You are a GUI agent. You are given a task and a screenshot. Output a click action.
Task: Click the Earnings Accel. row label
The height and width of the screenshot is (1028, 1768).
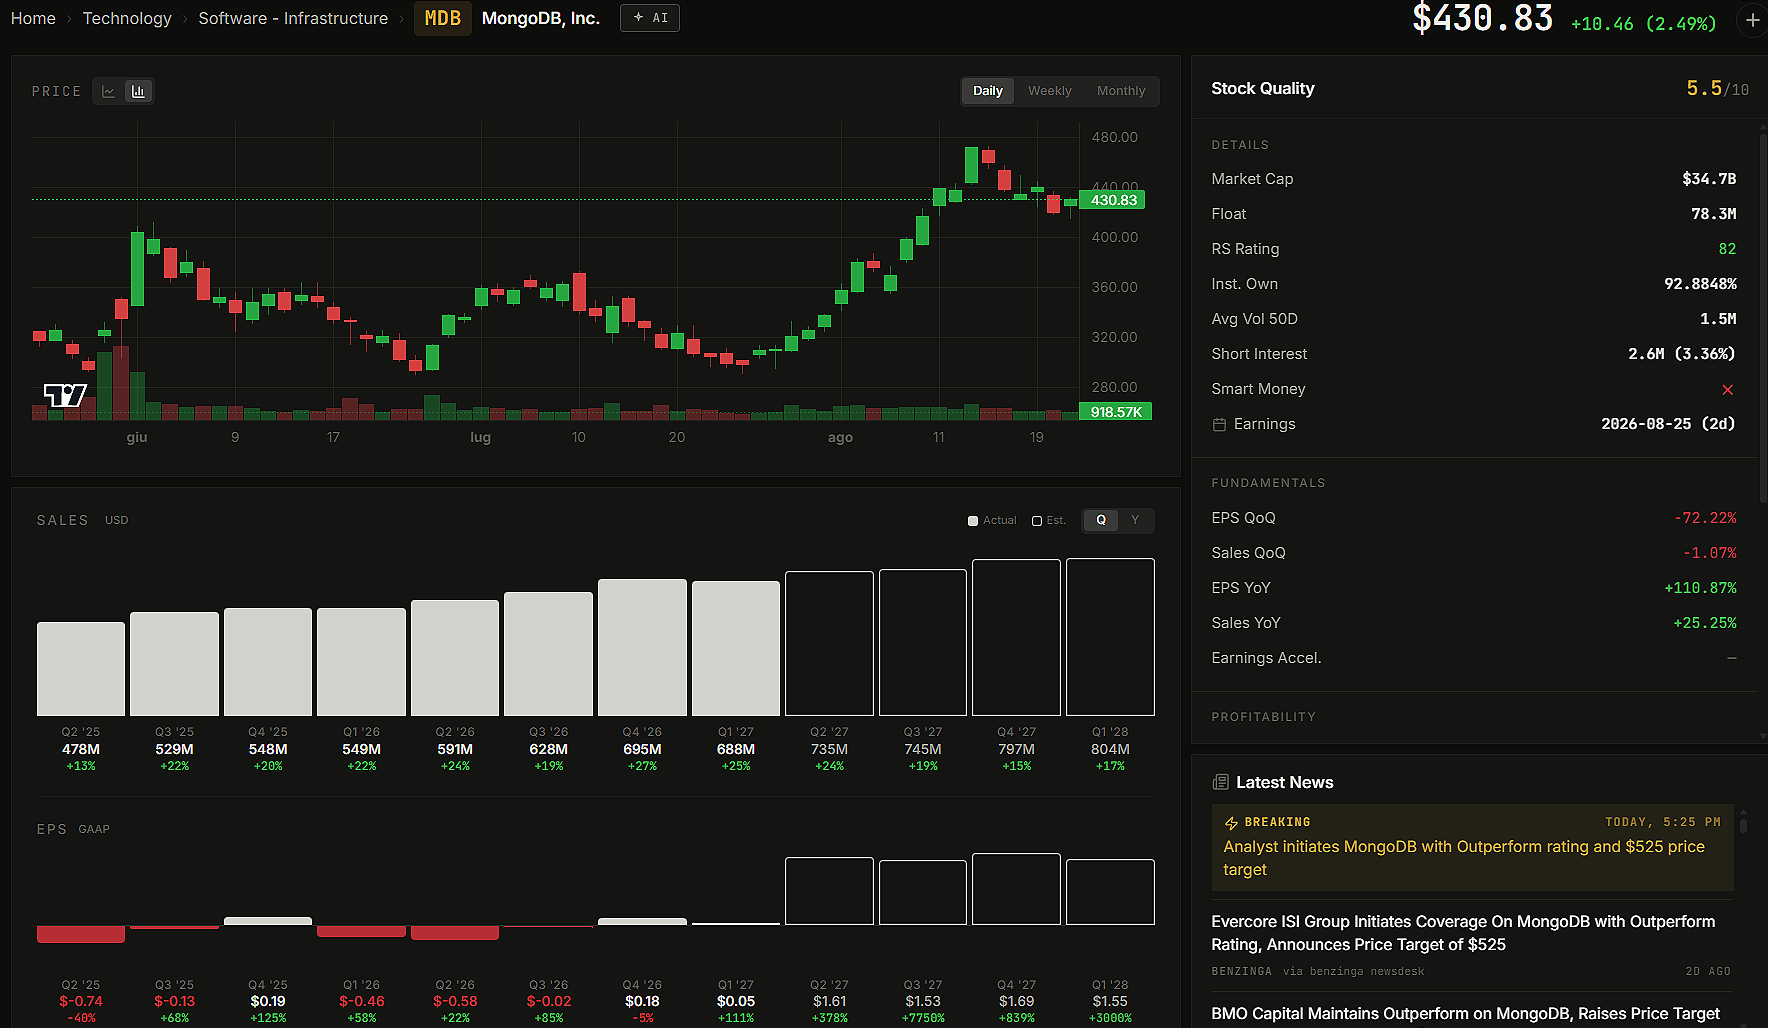pos(1266,658)
